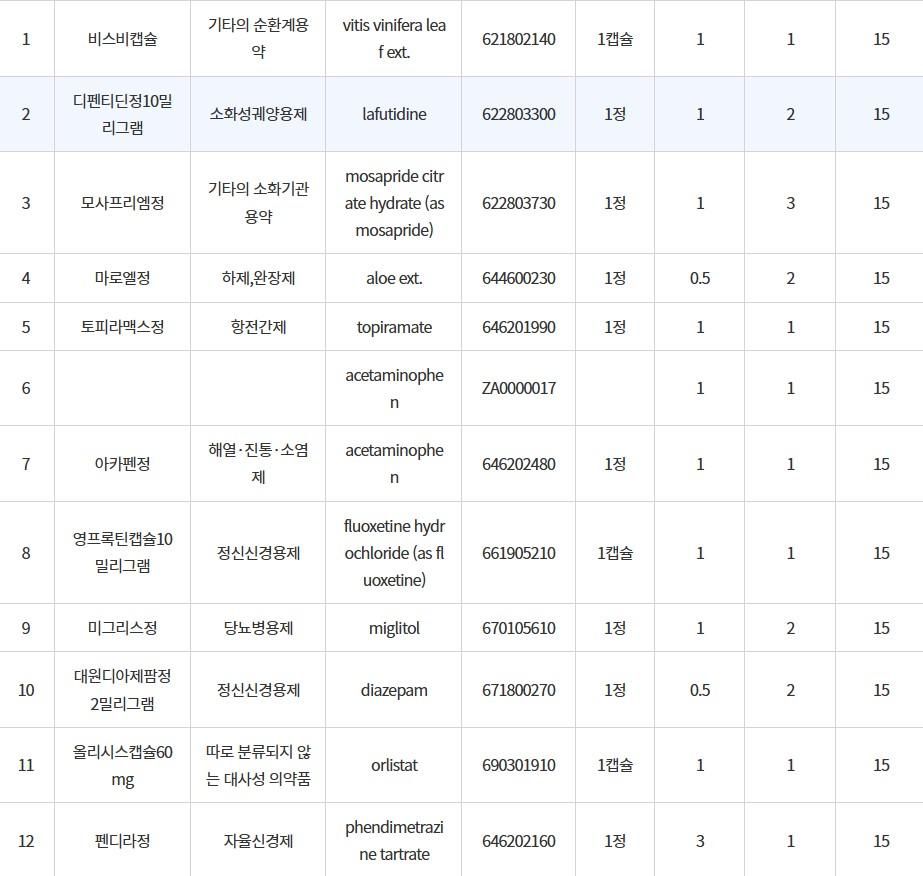Click the 해열·진통·소염제 category cell
Image resolution: width=923 pixels, height=876 pixels.
[x=258, y=464]
